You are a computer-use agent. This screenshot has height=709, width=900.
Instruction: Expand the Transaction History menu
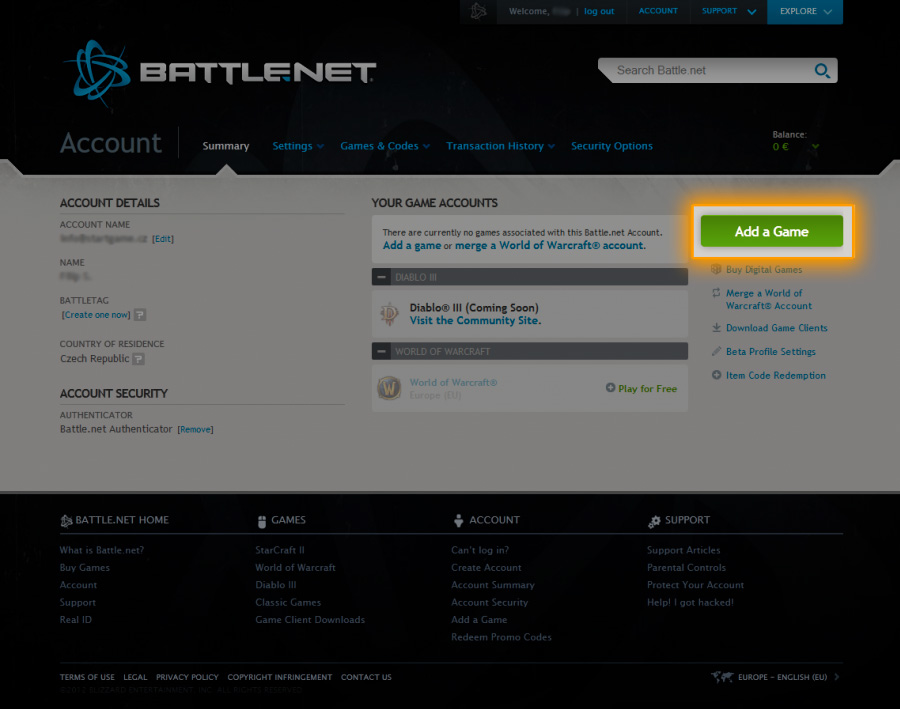[x=501, y=146]
